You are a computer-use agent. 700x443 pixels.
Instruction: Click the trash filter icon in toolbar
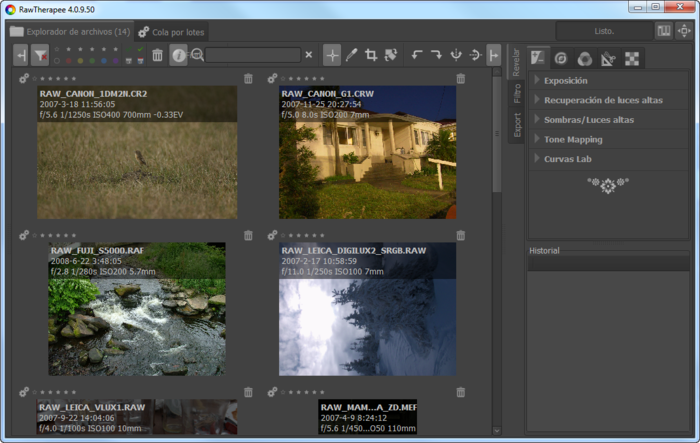(157, 55)
